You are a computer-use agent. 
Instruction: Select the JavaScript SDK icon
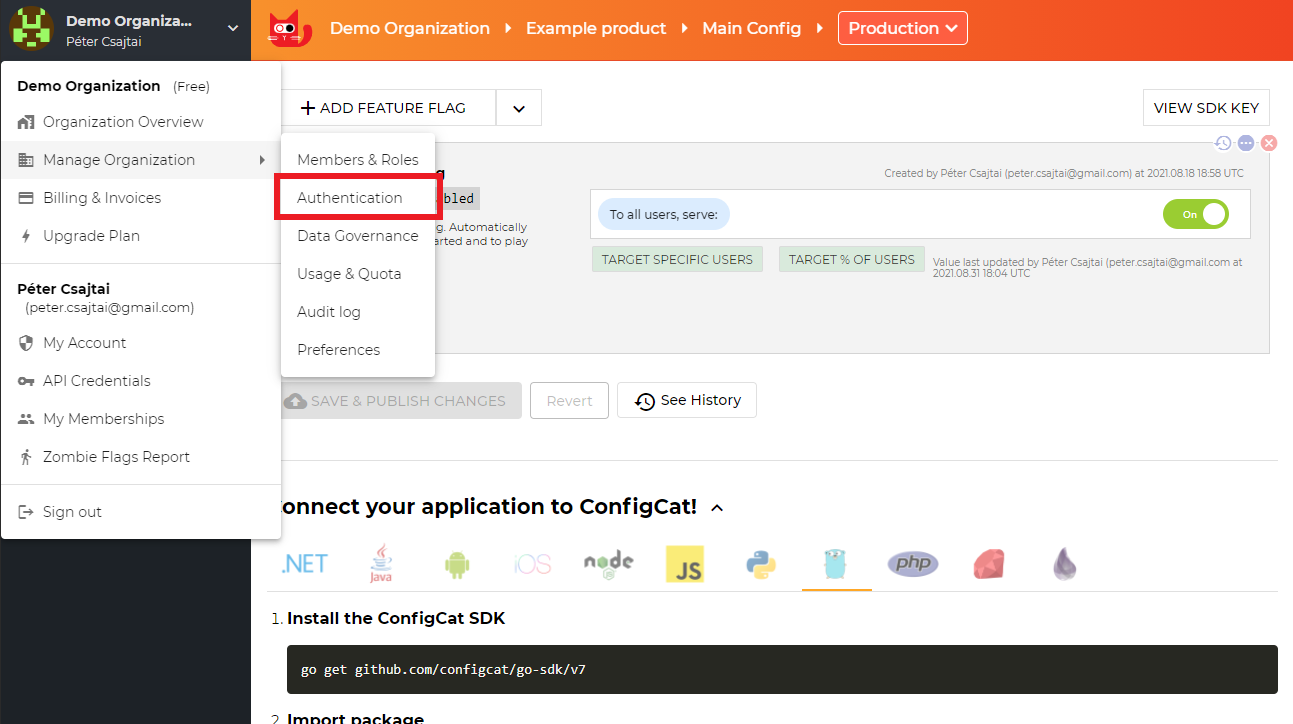[x=684, y=563]
